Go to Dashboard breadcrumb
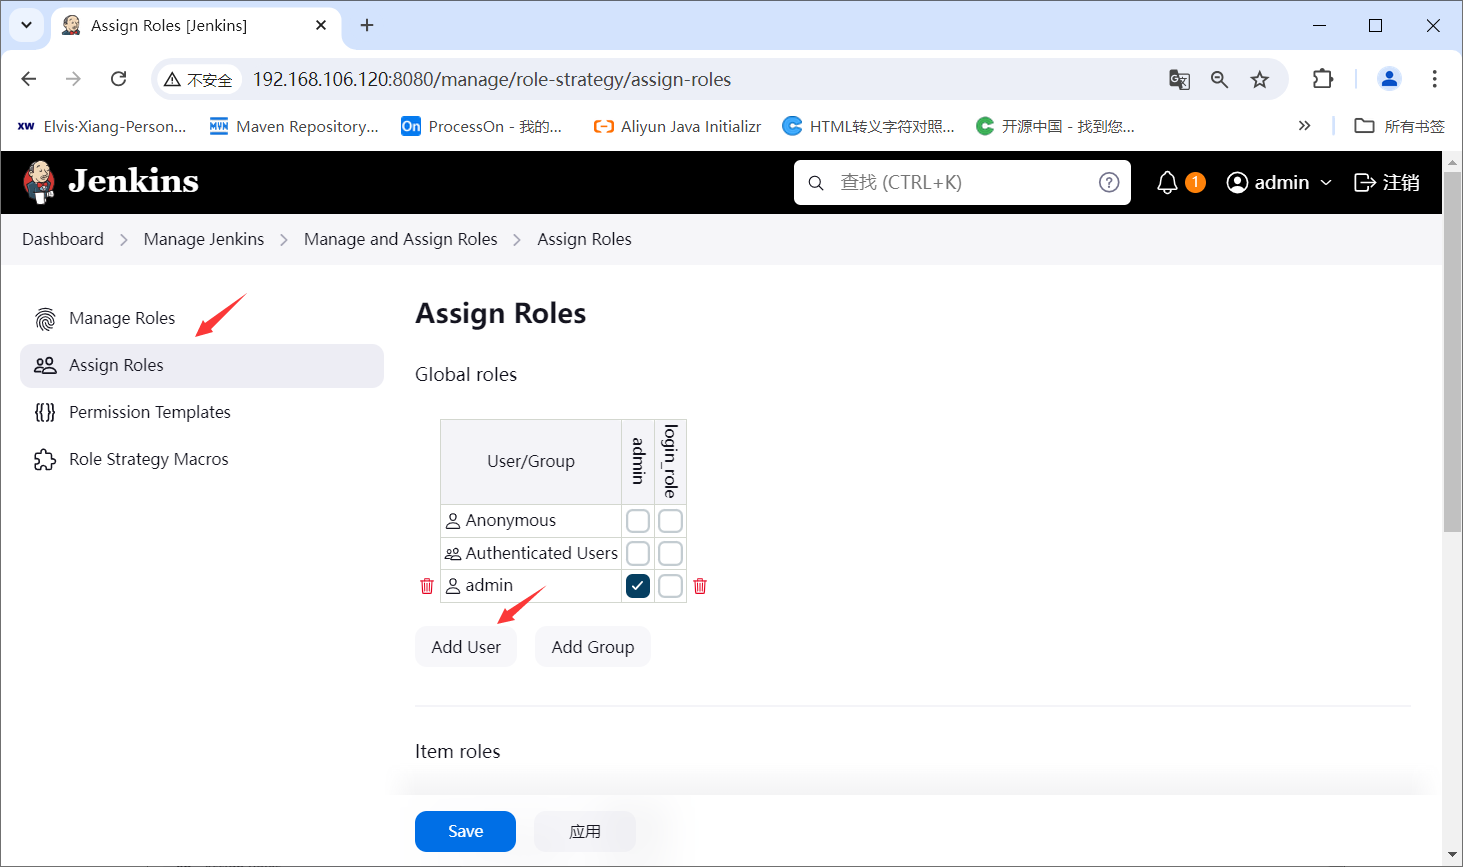 coord(63,240)
